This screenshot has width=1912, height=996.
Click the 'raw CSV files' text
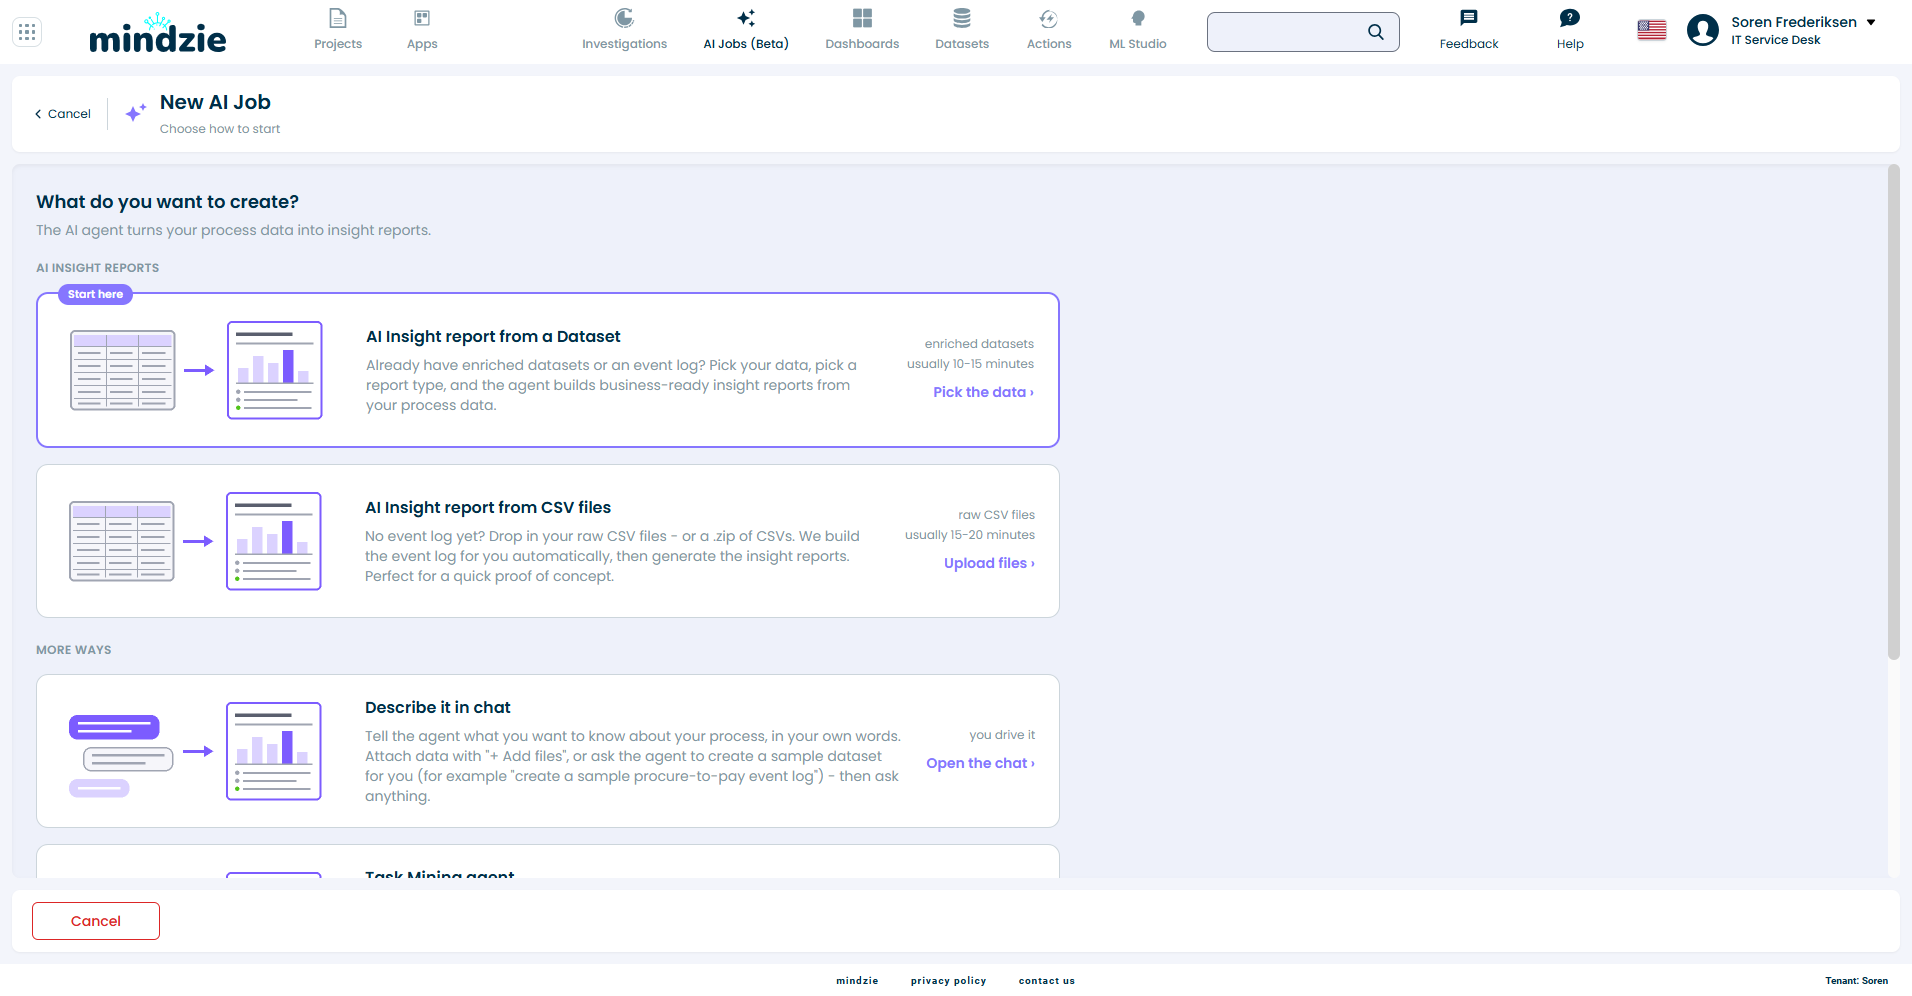(996, 515)
